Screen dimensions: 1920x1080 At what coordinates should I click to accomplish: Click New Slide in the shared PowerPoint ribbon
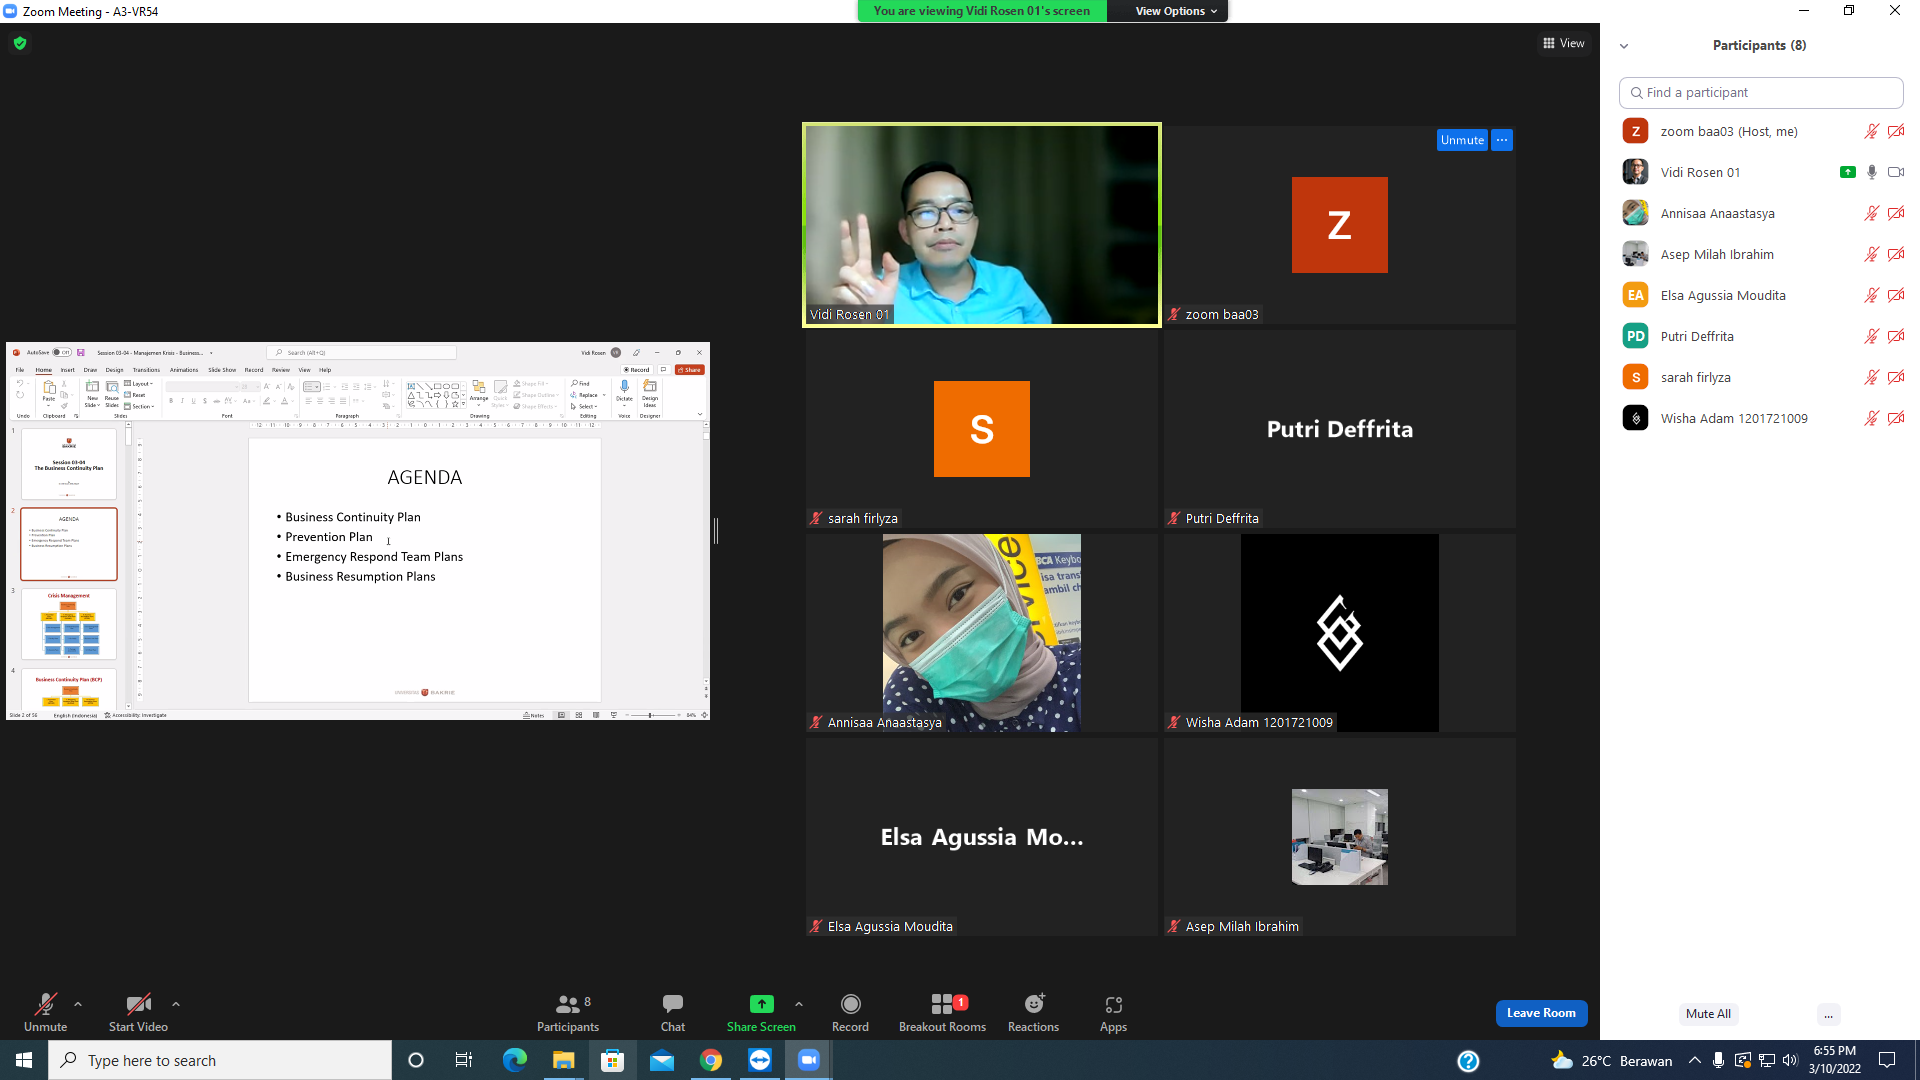(x=92, y=394)
